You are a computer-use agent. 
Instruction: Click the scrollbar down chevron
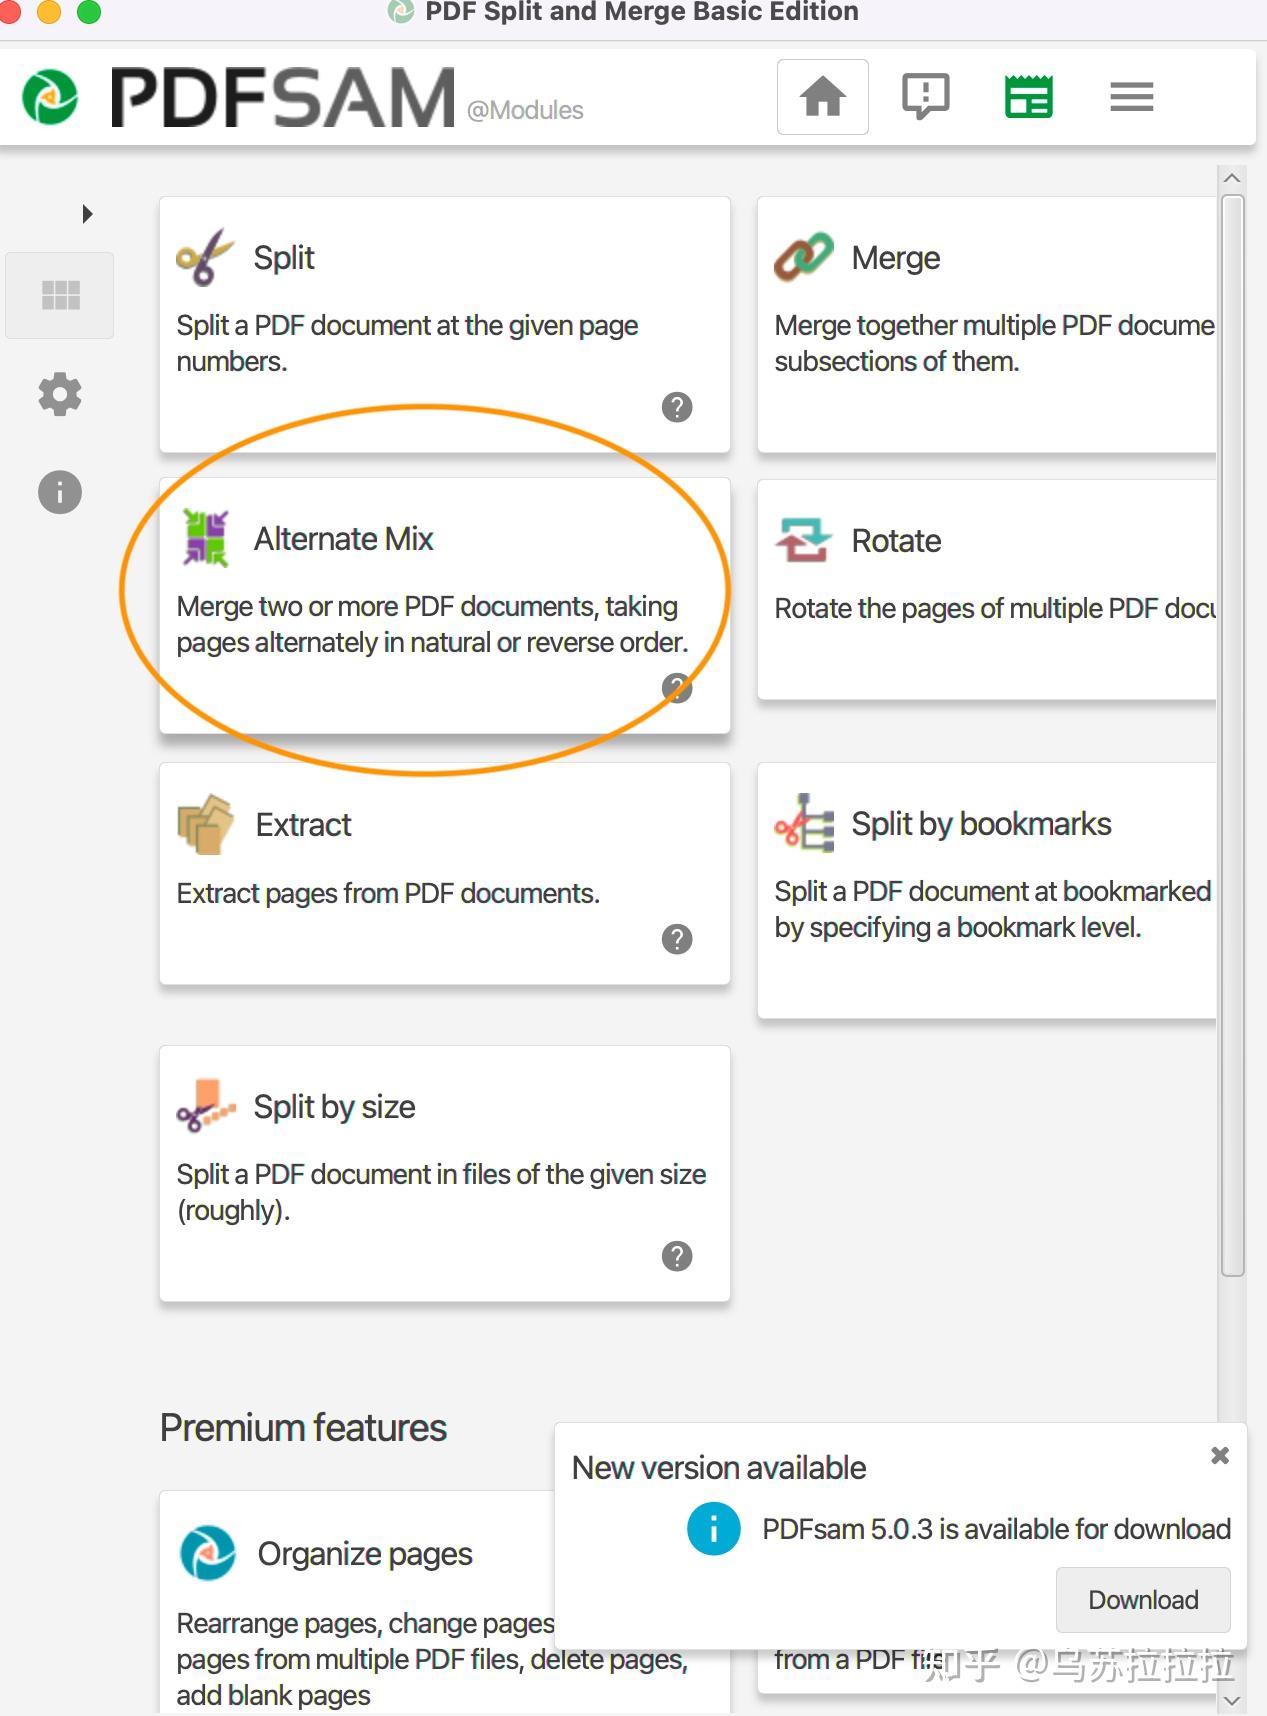[x=1231, y=1701]
